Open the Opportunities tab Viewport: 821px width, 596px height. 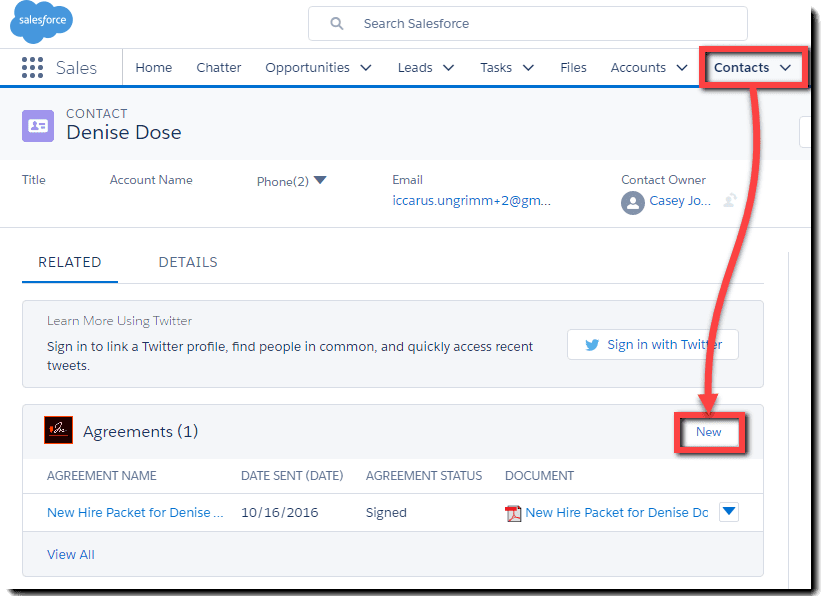pyautogui.click(x=307, y=68)
